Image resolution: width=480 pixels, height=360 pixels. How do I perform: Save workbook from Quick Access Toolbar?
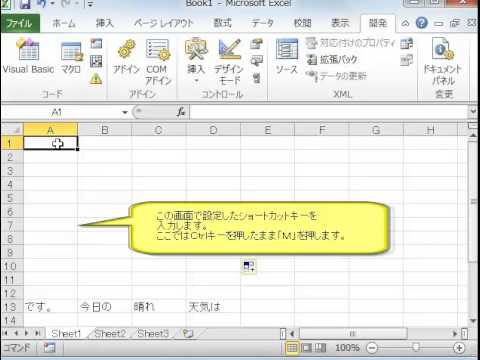point(25,4)
